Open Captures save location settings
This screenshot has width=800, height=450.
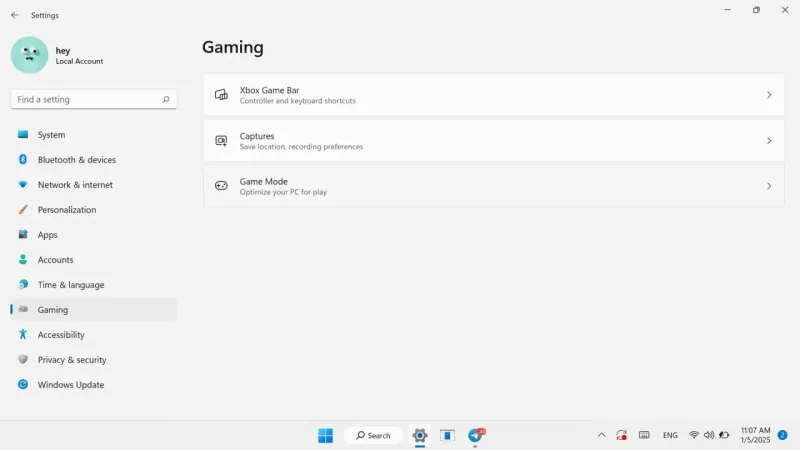(x=493, y=141)
